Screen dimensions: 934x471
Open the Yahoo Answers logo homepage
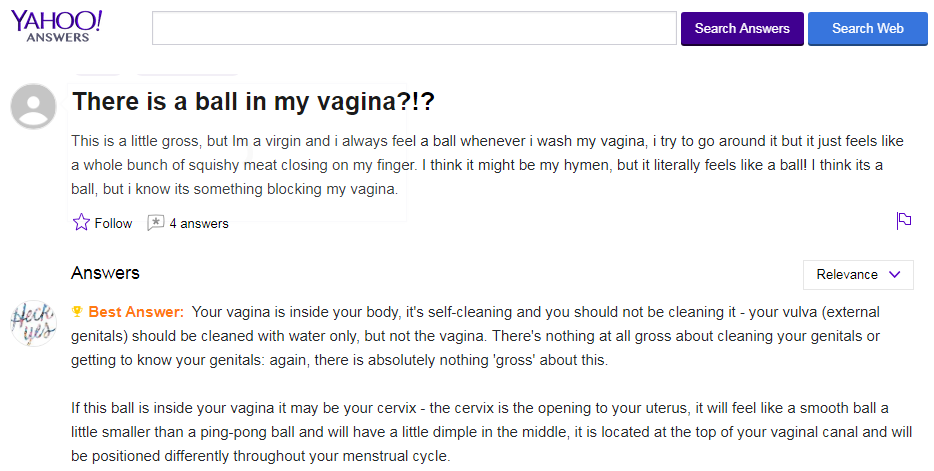pos(57,26)
